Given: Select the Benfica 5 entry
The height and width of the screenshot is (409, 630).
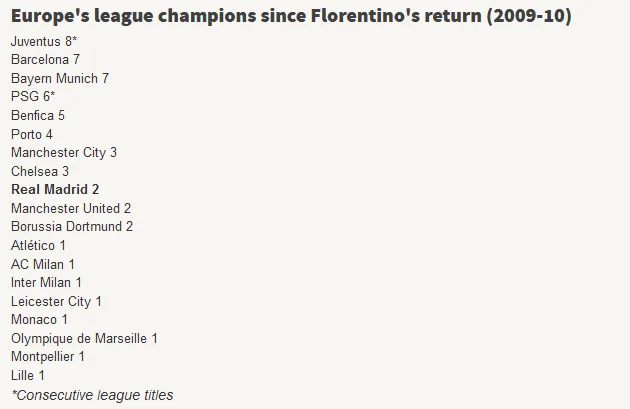Looking at the screenshot, I should coord(38,115).
